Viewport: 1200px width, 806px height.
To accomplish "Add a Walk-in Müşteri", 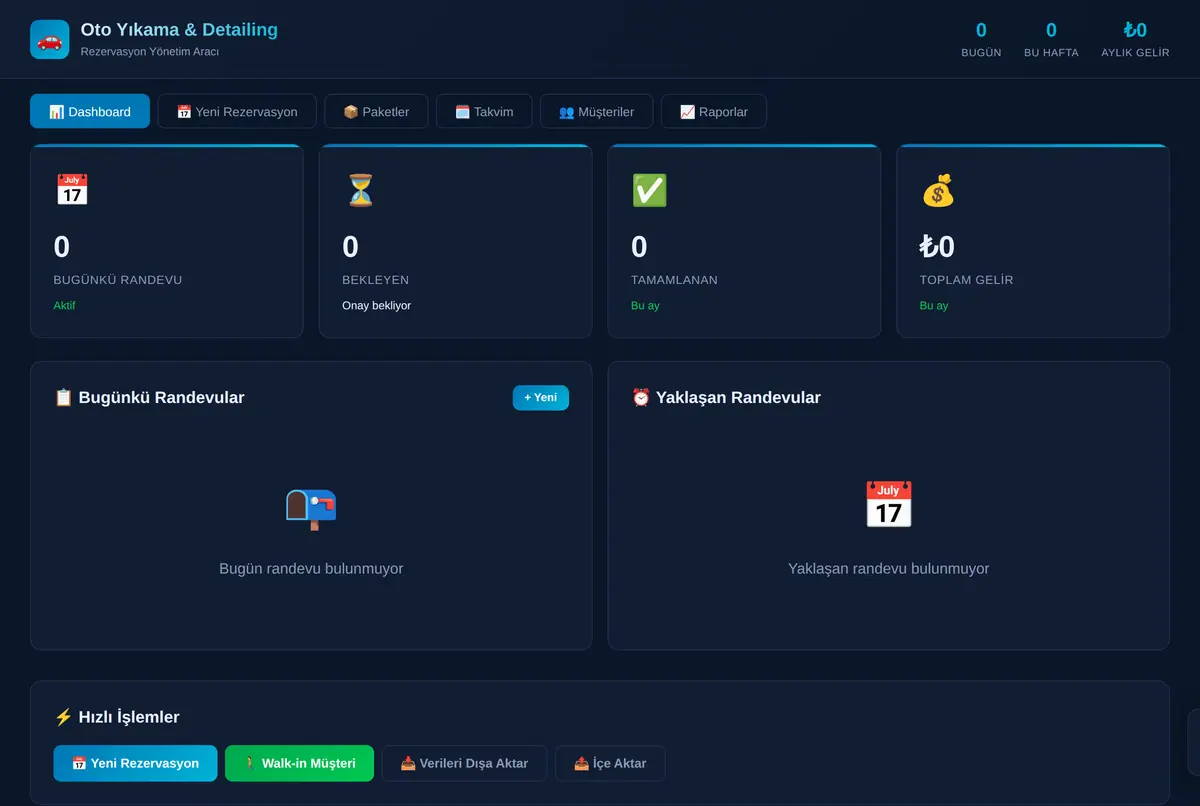I will tap(299, 763).
